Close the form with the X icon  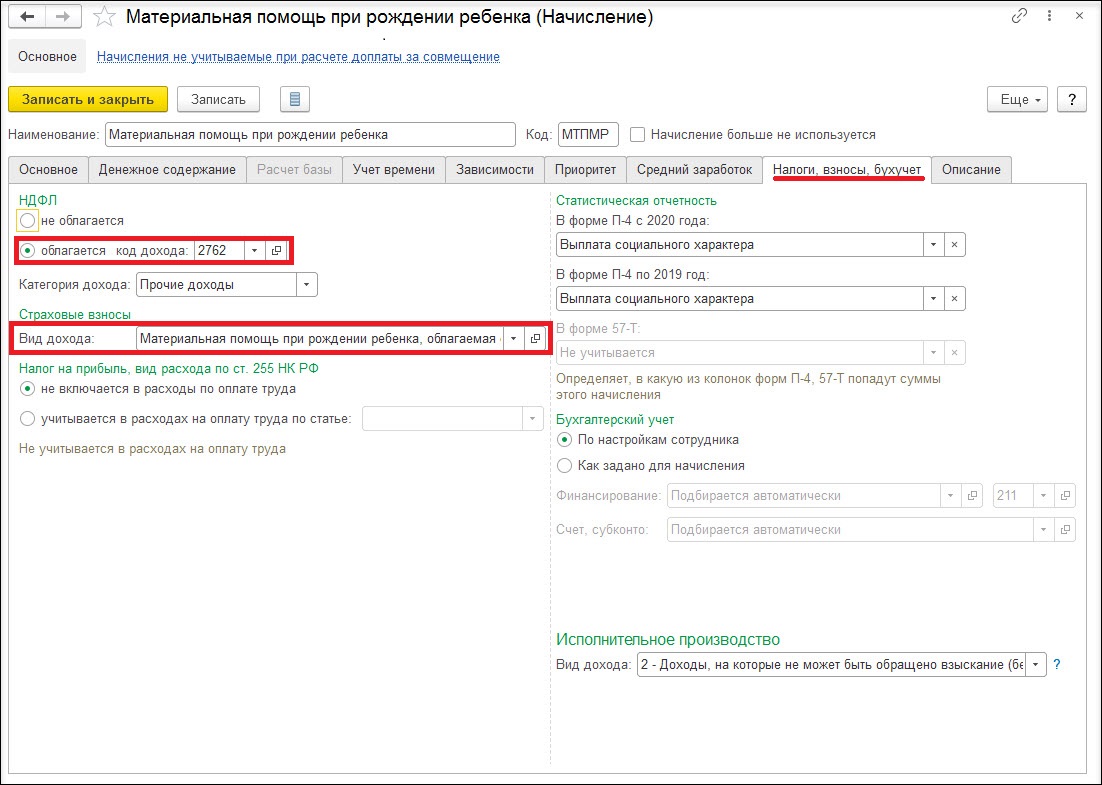pyautogui.click(x=1080, y=16)
